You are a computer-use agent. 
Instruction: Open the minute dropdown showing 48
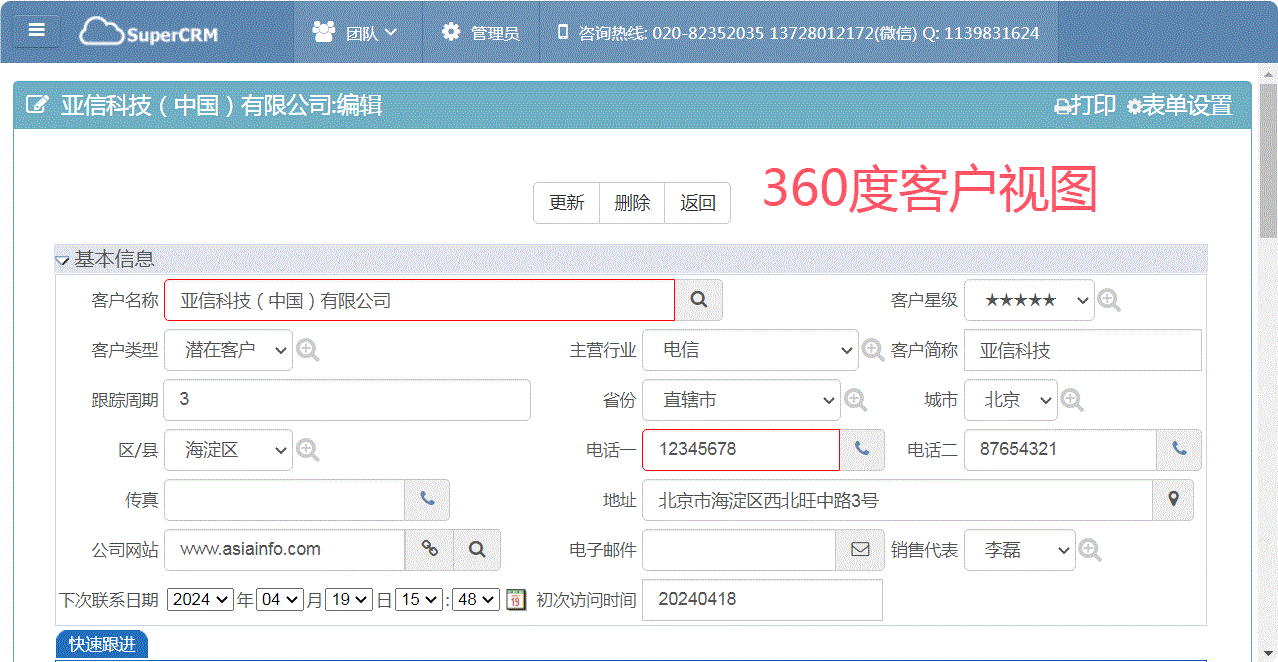pyautogui.click(x=475, y=599)
